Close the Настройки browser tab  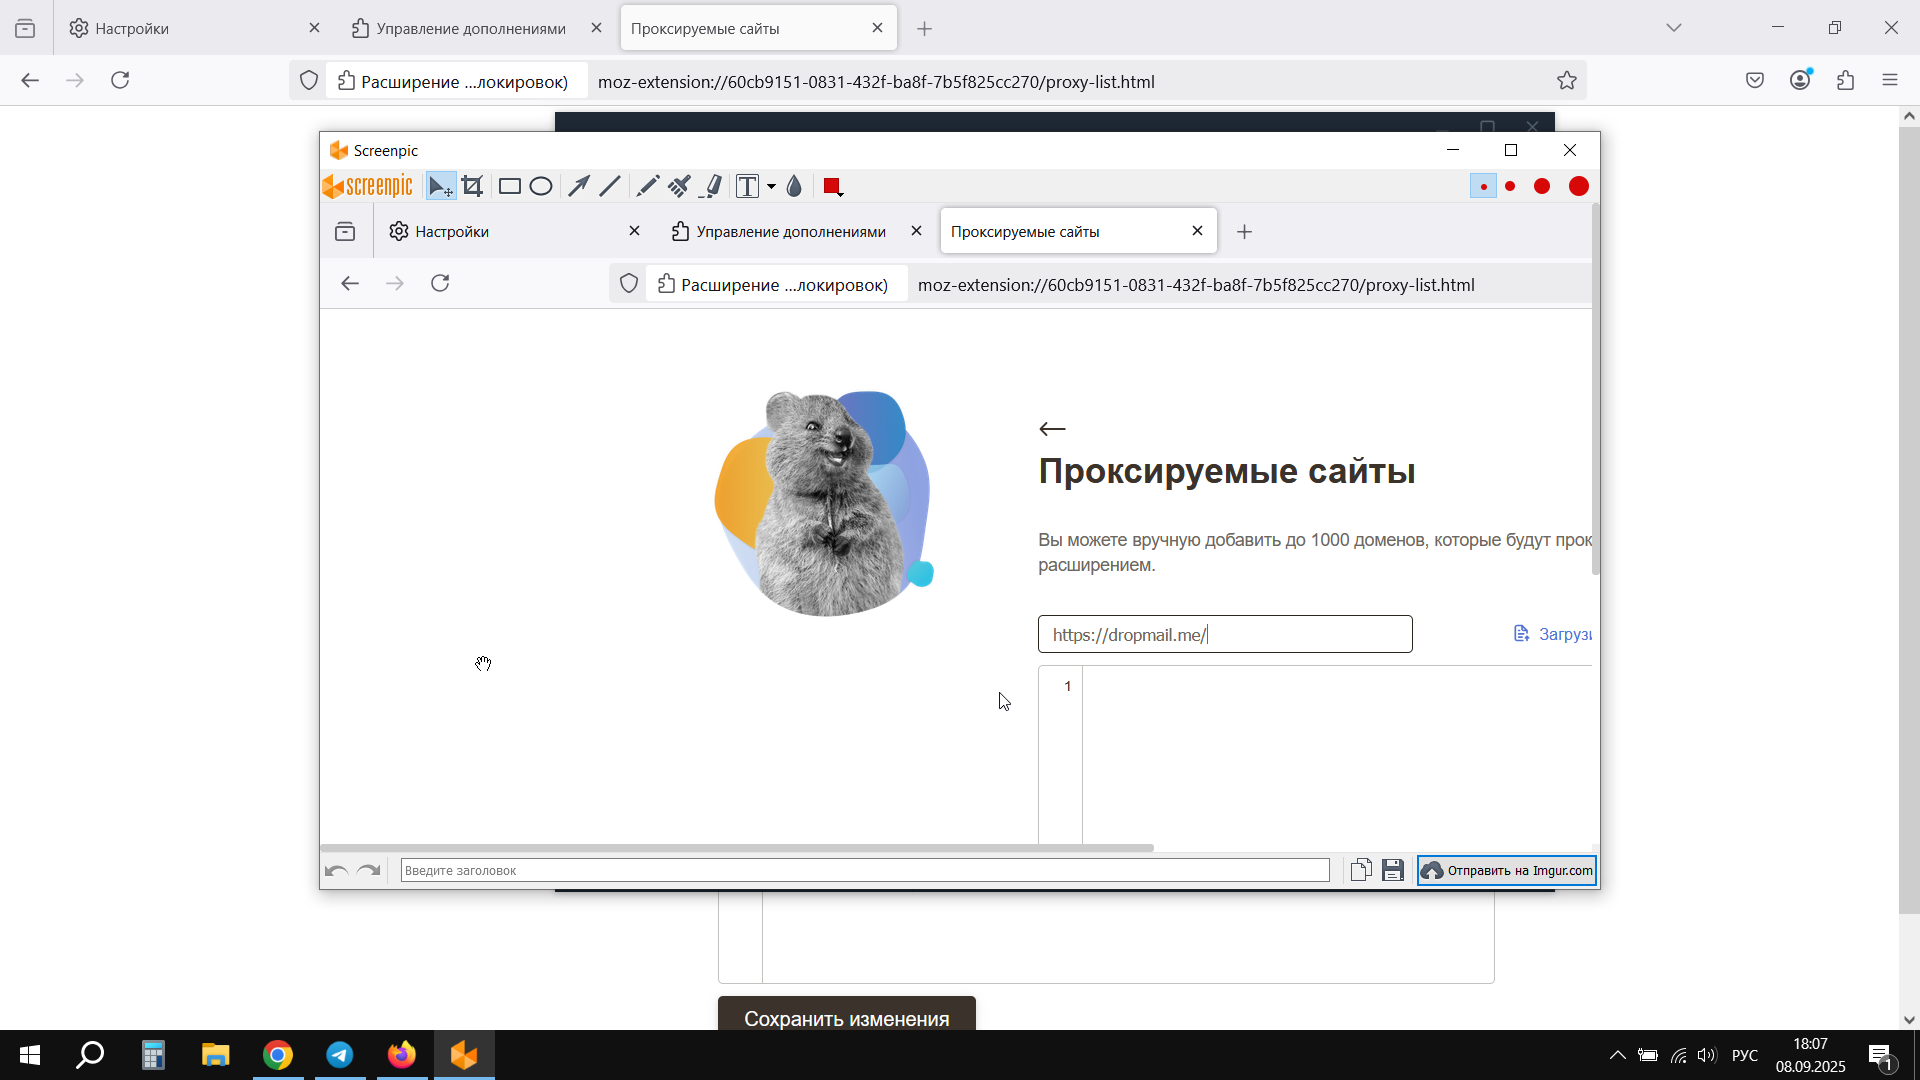[314, 28]
